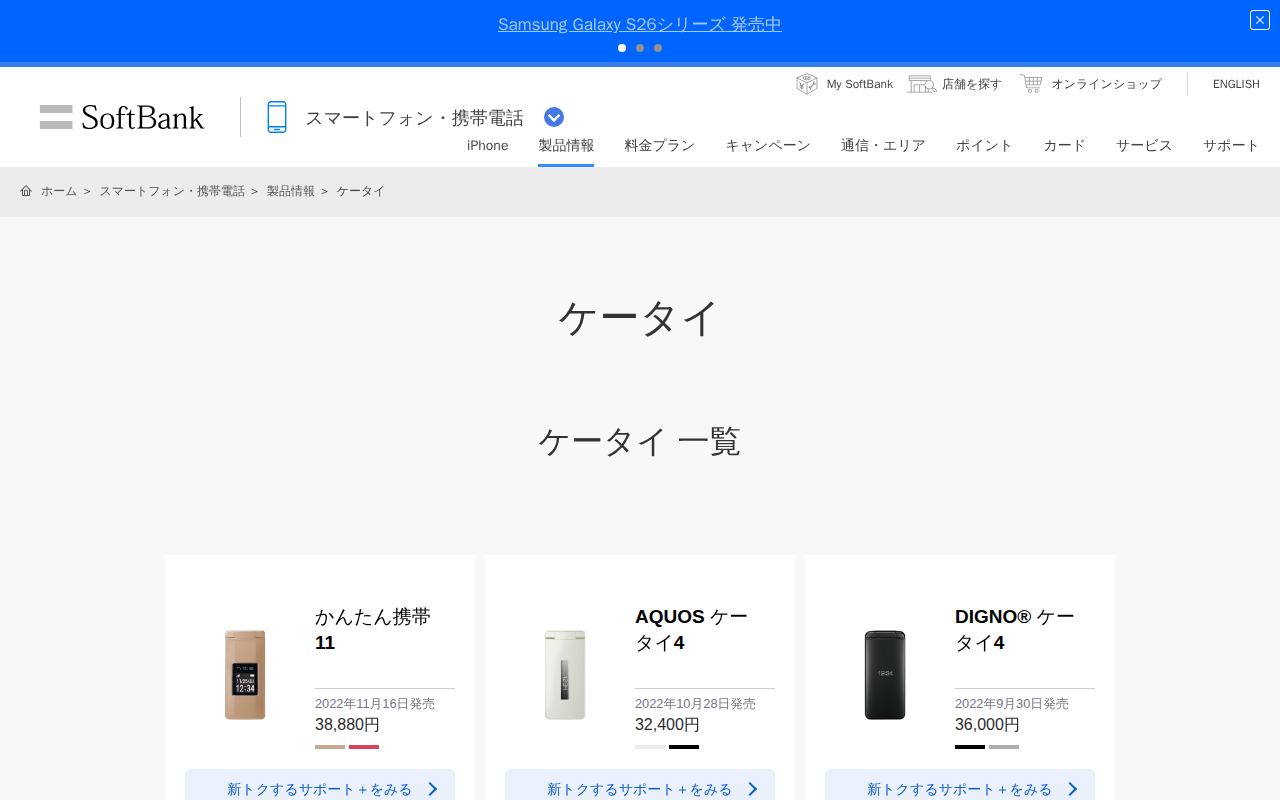Click the smartphone icon beside スマートフォン・携帯電話
The image size is (1280, 800).
click(277, 117)
